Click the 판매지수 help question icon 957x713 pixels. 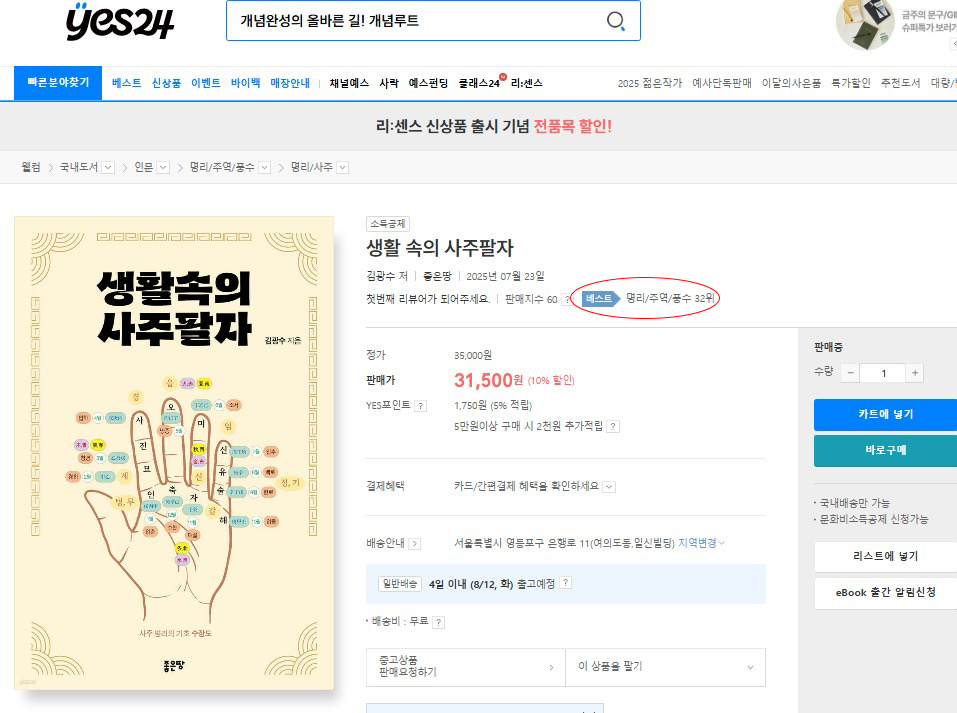[567, 299]
